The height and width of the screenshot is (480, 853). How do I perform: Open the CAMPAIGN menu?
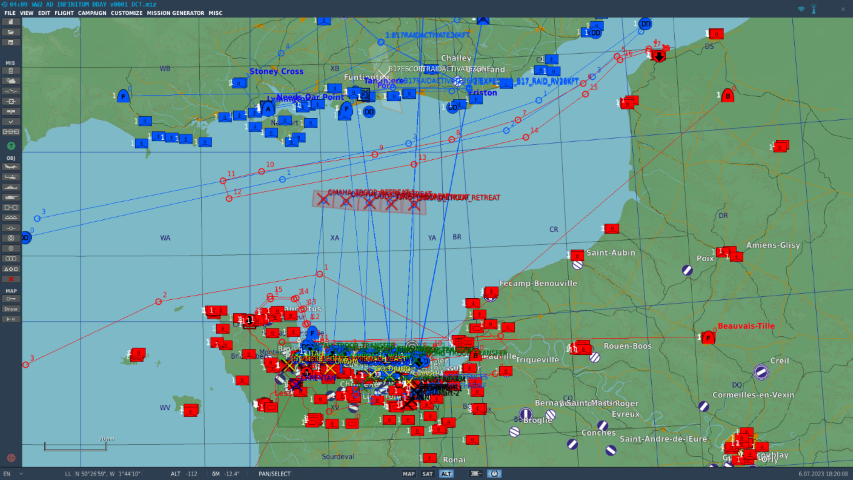click(x=92, y=13)
